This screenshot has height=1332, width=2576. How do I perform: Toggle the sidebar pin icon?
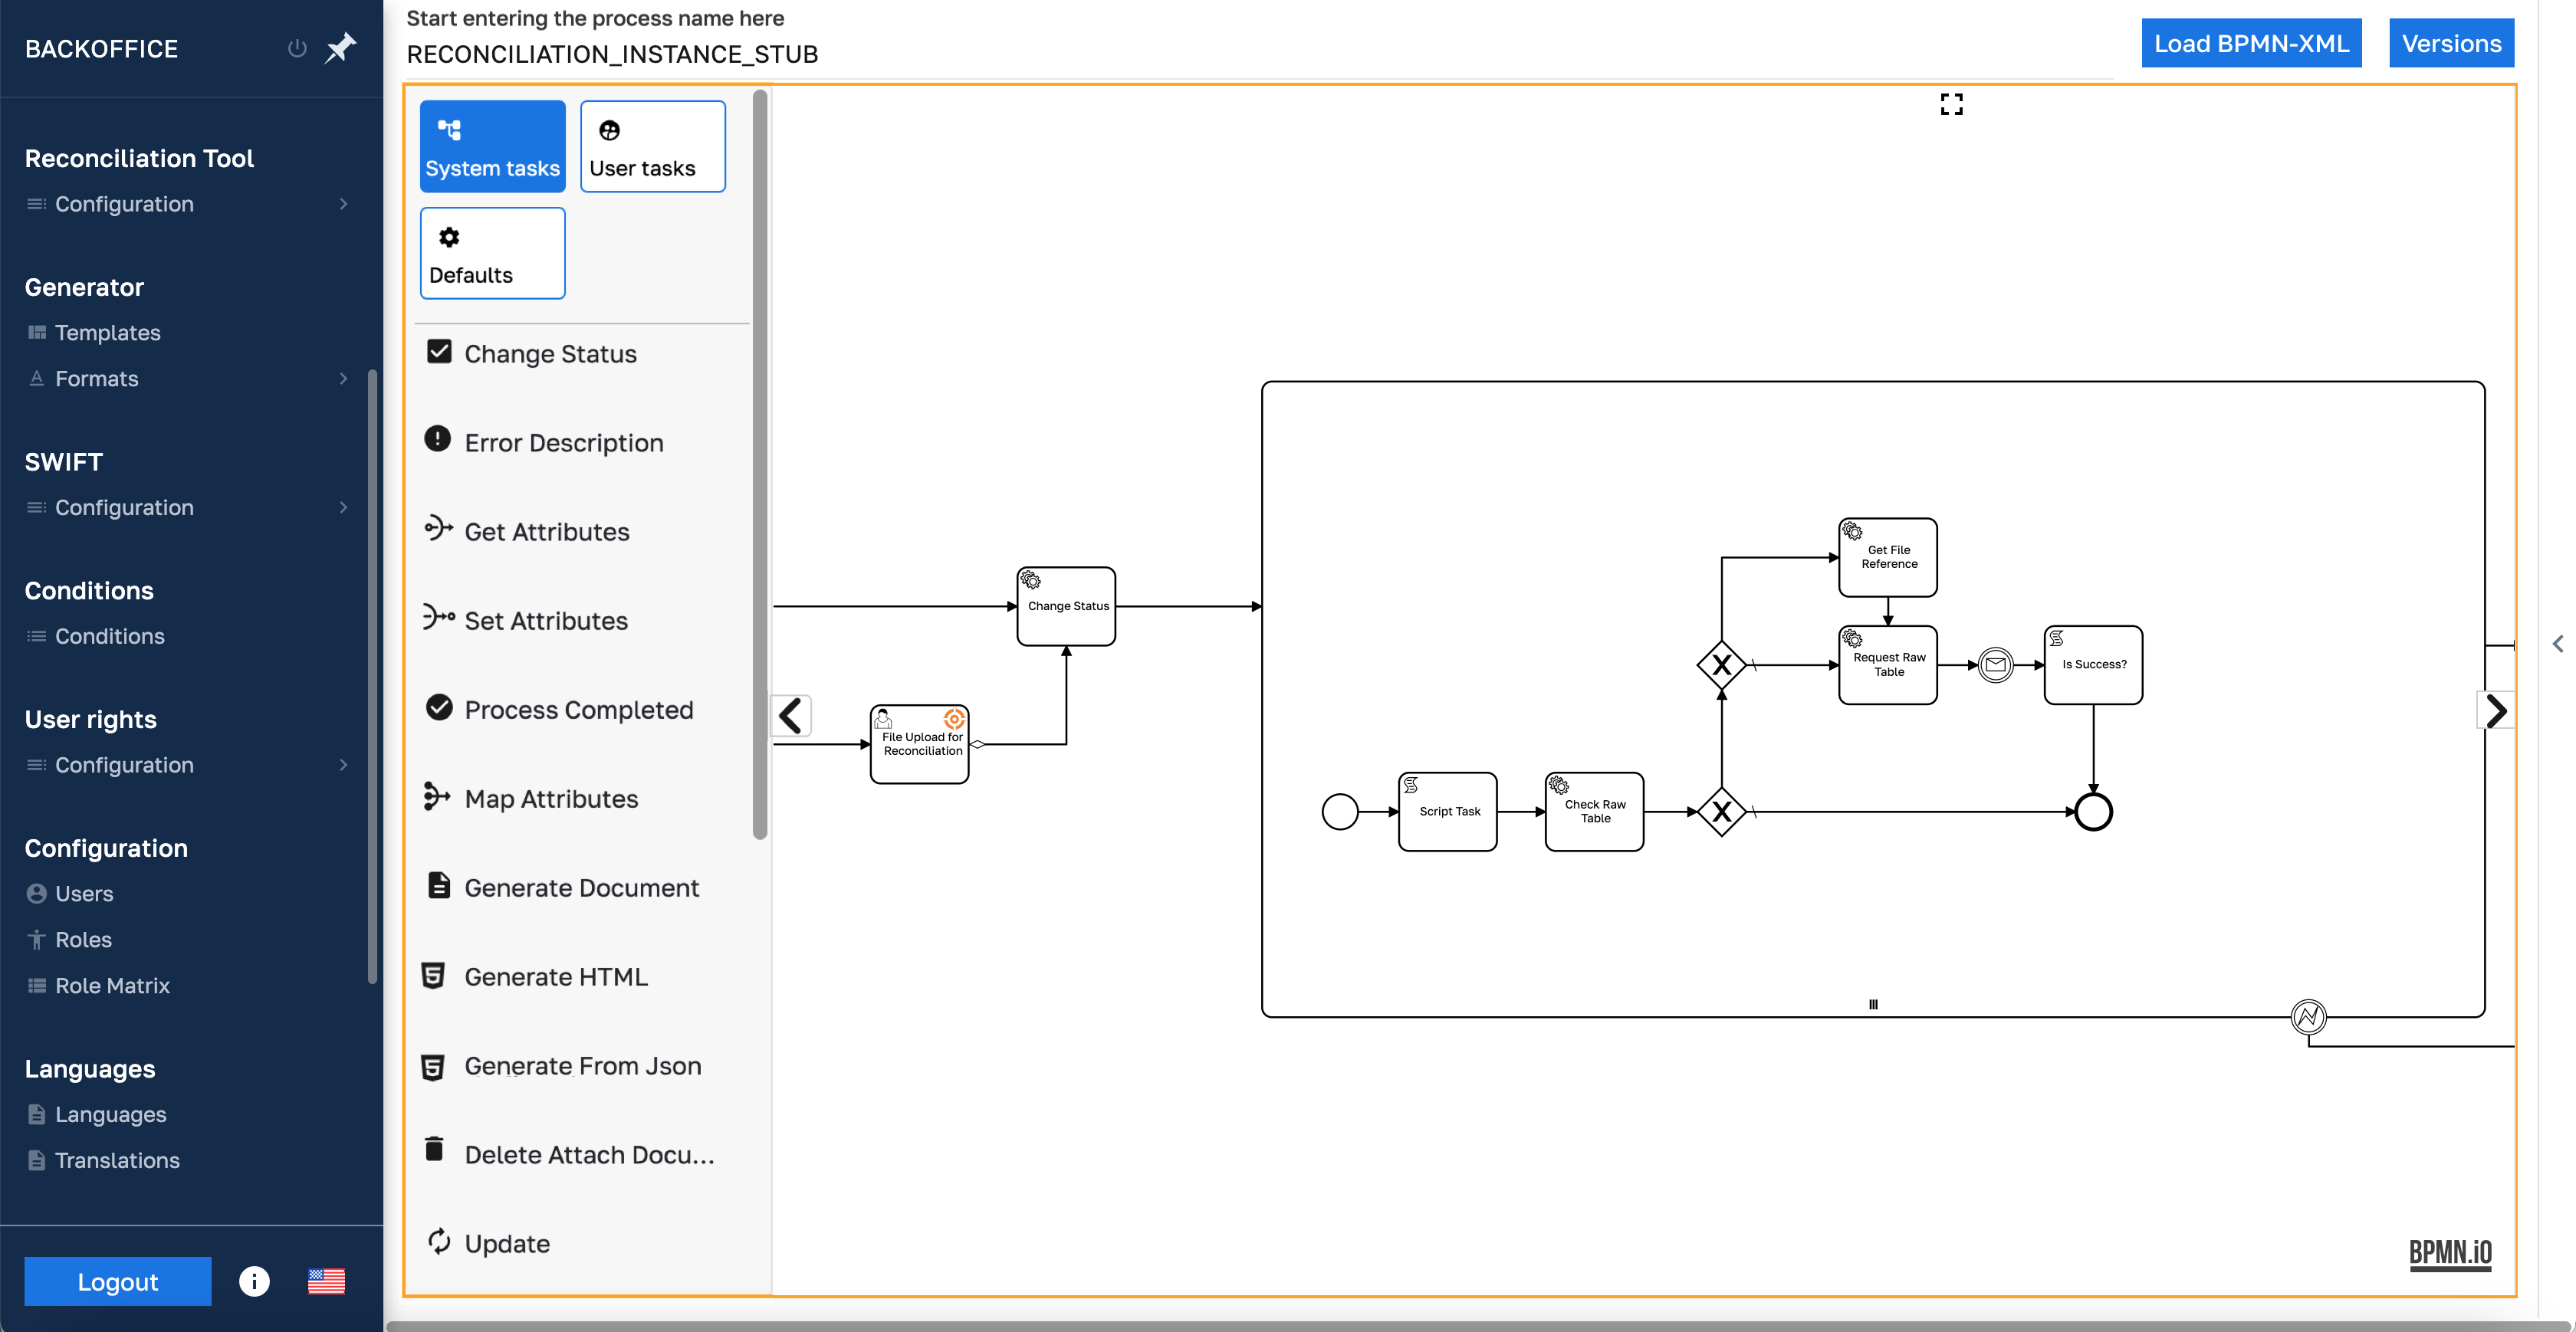pyautogui.click(x=340, y=47)
